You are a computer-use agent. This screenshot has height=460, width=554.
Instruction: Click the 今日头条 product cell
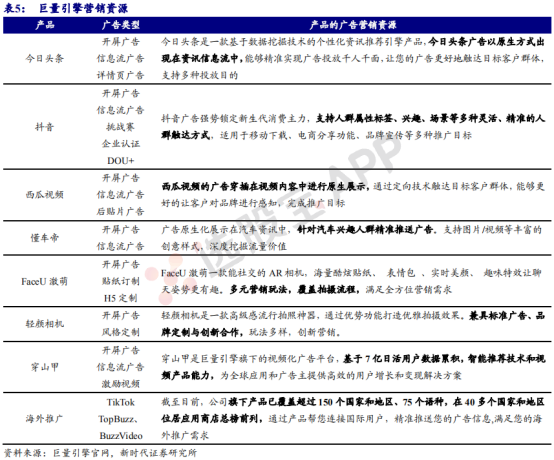click(45, 58)
